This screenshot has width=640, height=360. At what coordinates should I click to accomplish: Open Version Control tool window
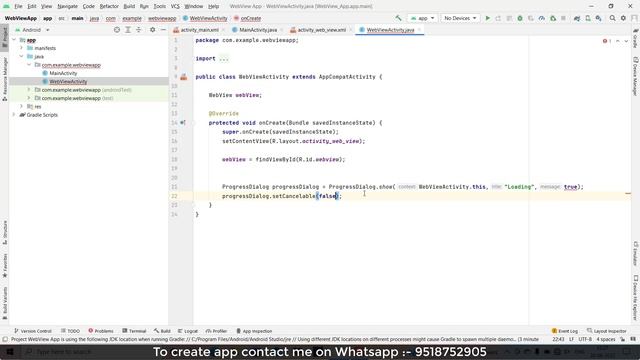pyautogui.click(x=33, y=331)
